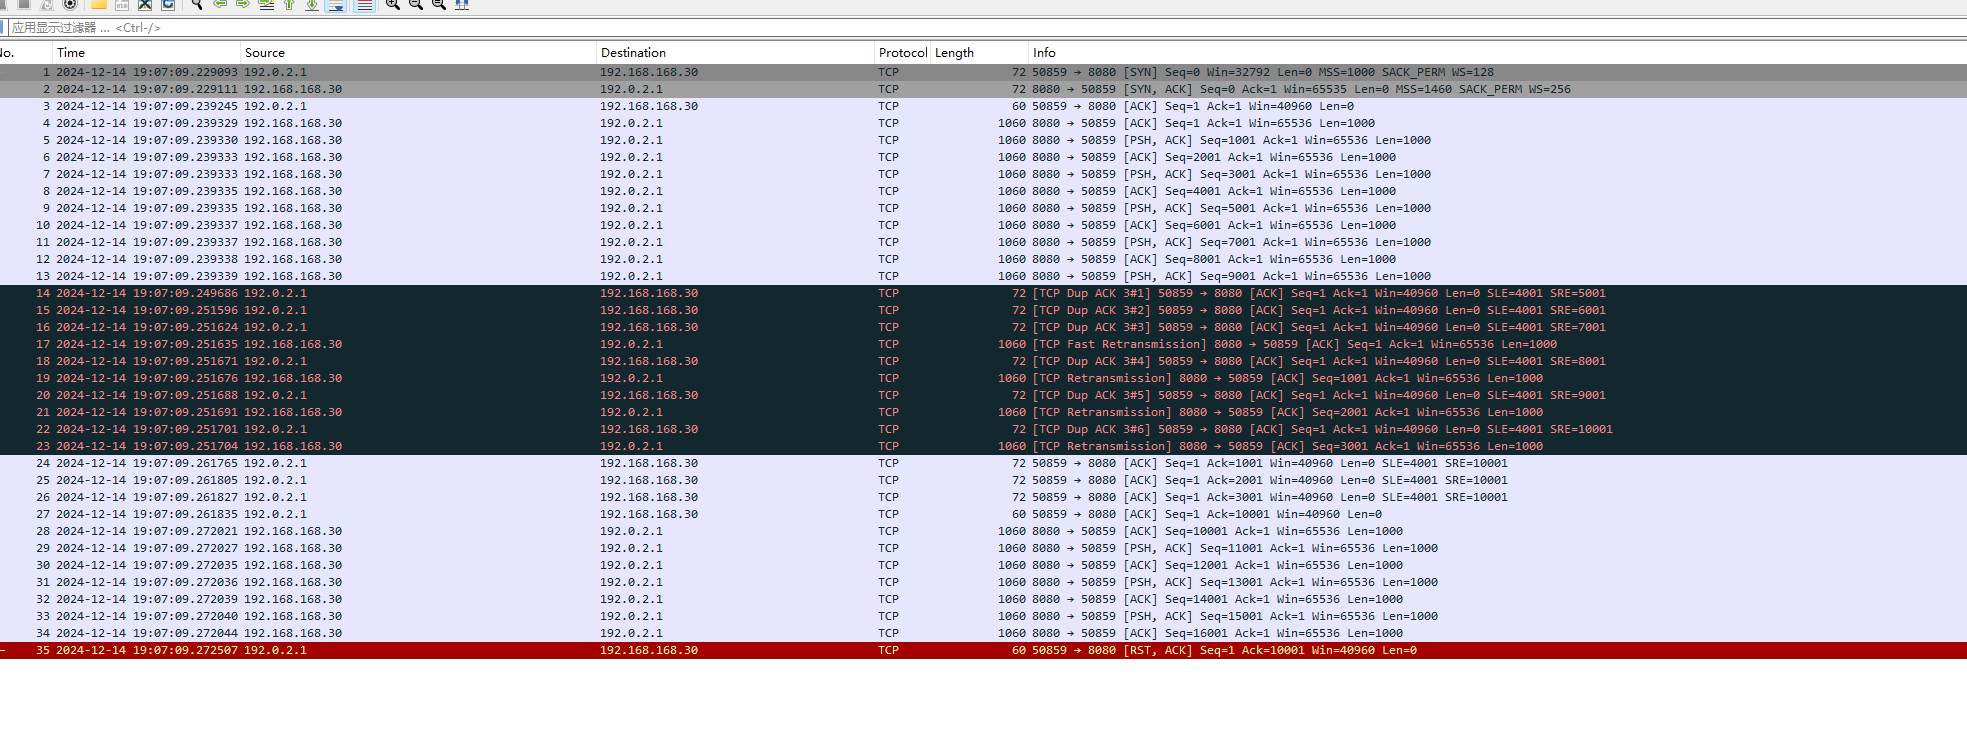Select packet 23 Retransmission Seq=3001
This screenshot has width=1967, height=744.
[x=983, y=446]
